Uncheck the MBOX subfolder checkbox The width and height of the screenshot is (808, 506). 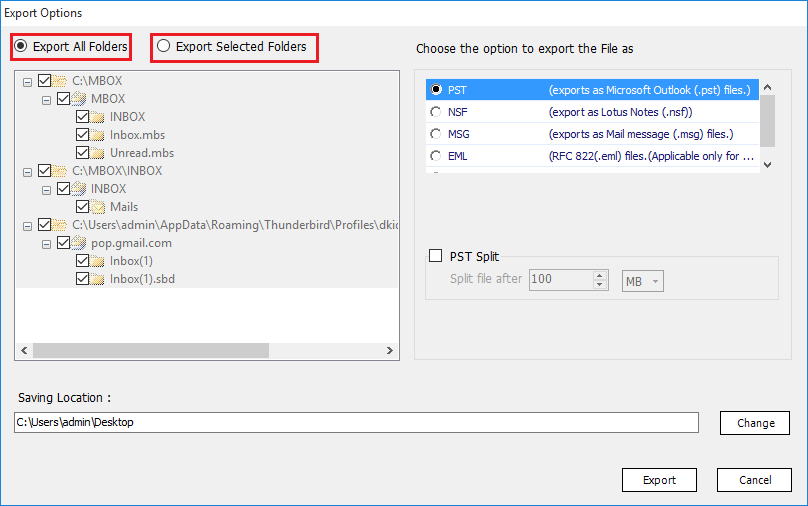click(63, 98)
